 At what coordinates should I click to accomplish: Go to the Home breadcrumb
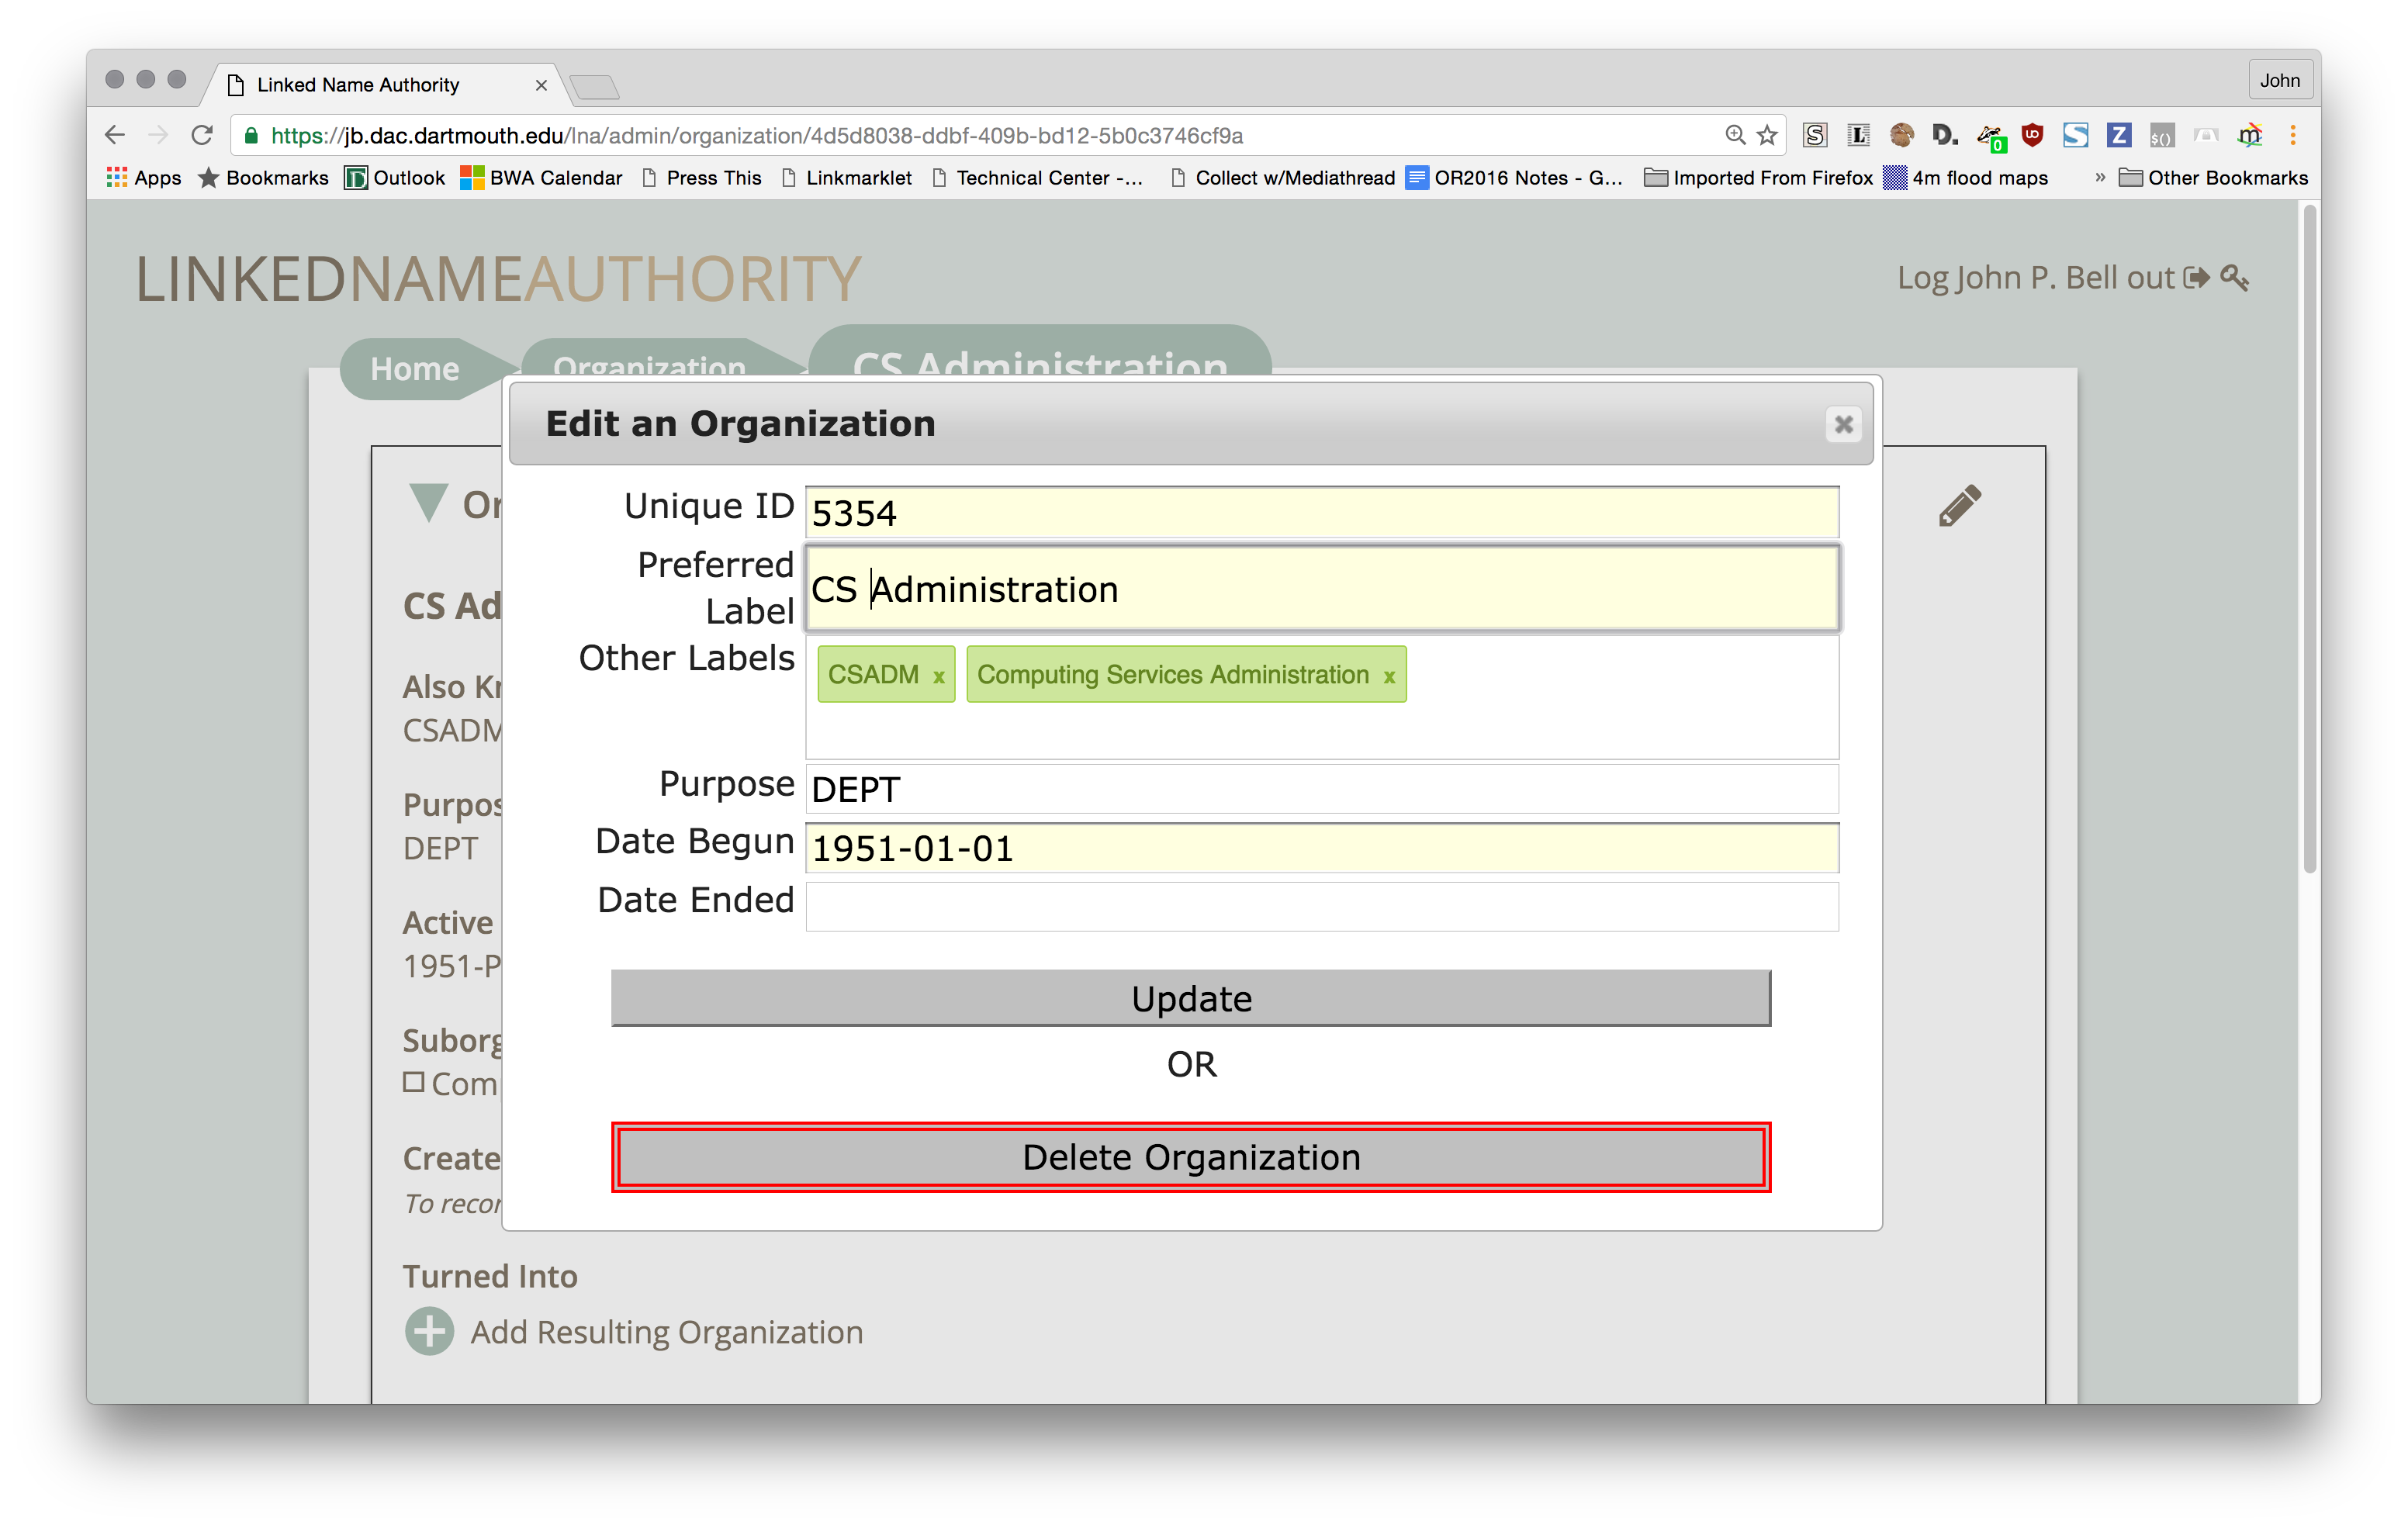coord(415,369)
